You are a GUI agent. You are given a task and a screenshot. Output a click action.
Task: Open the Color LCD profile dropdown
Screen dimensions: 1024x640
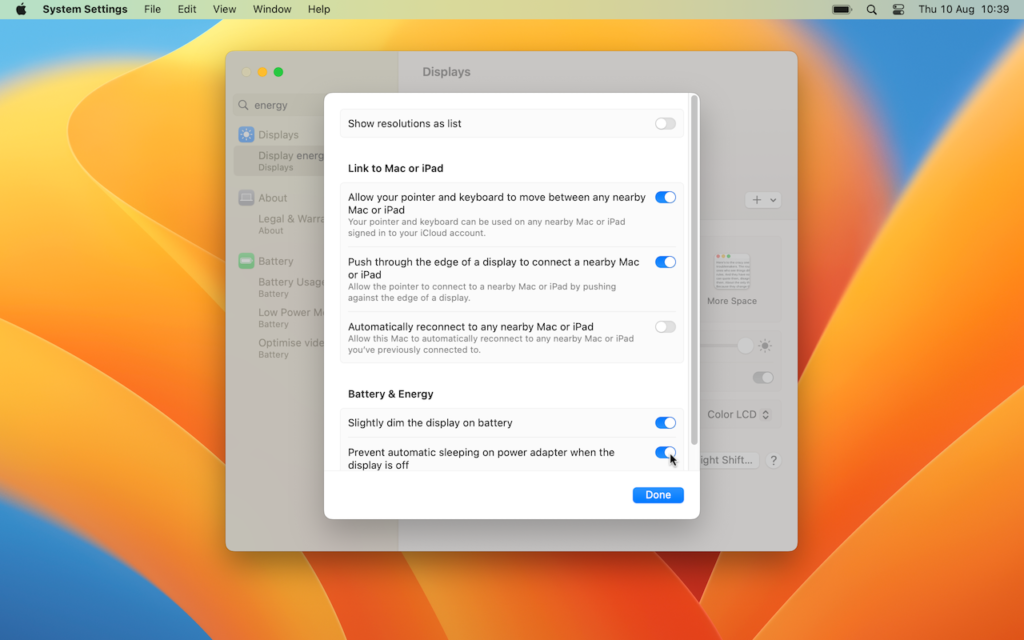[739, 414]
